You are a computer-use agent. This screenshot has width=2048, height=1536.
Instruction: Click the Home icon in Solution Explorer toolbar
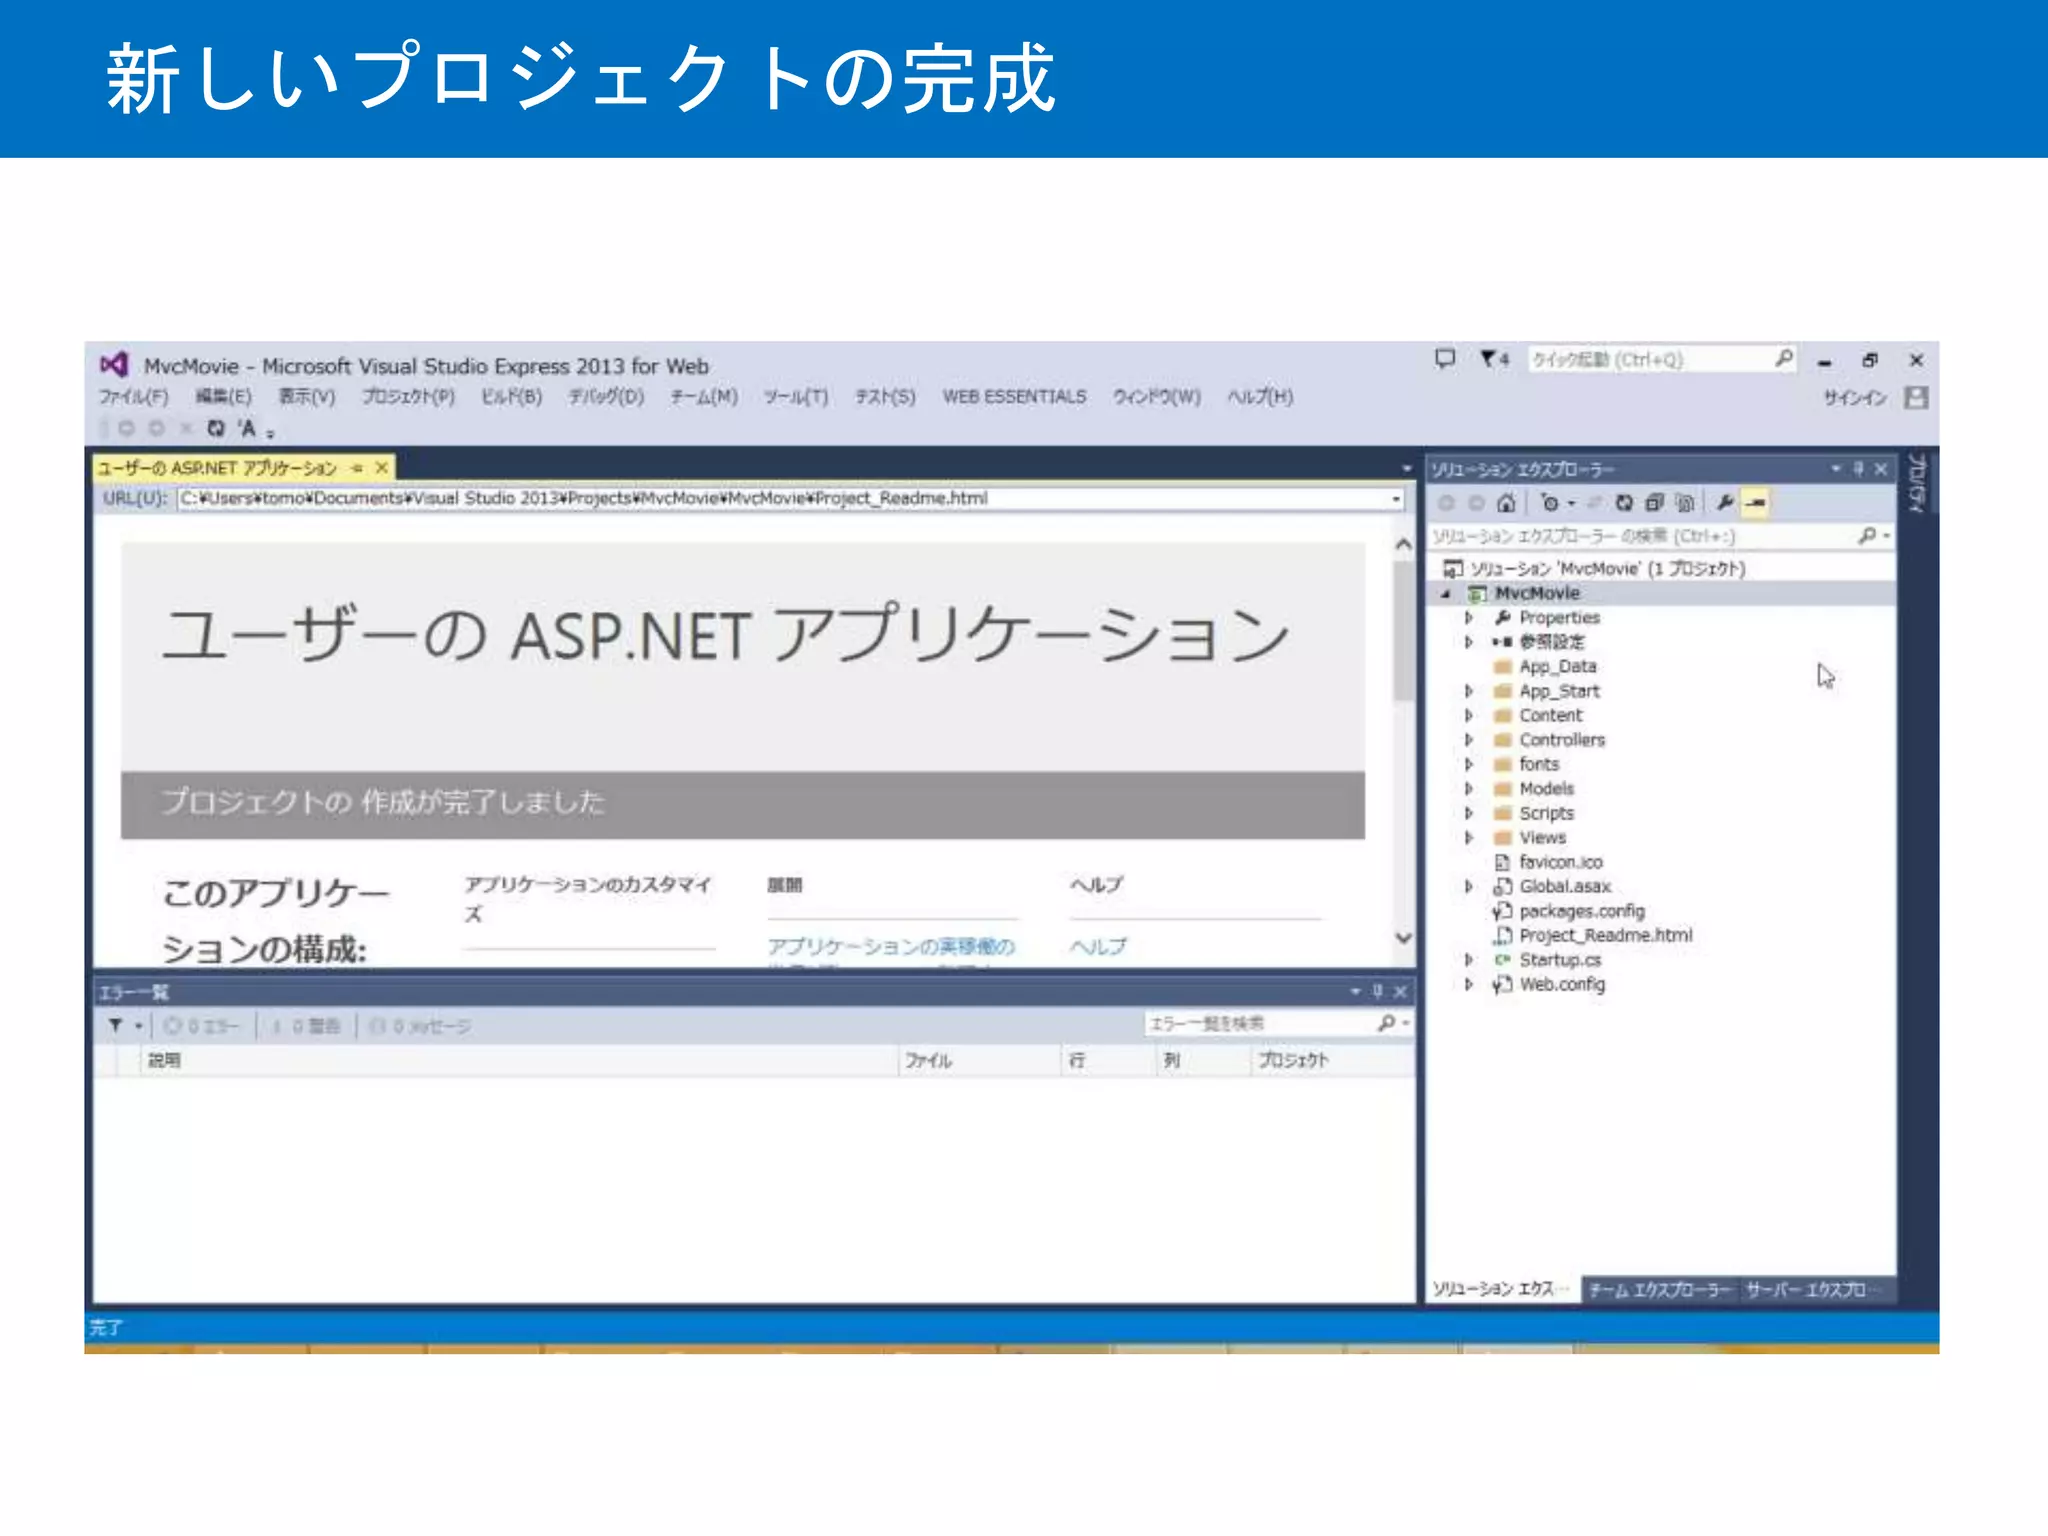1506,503
